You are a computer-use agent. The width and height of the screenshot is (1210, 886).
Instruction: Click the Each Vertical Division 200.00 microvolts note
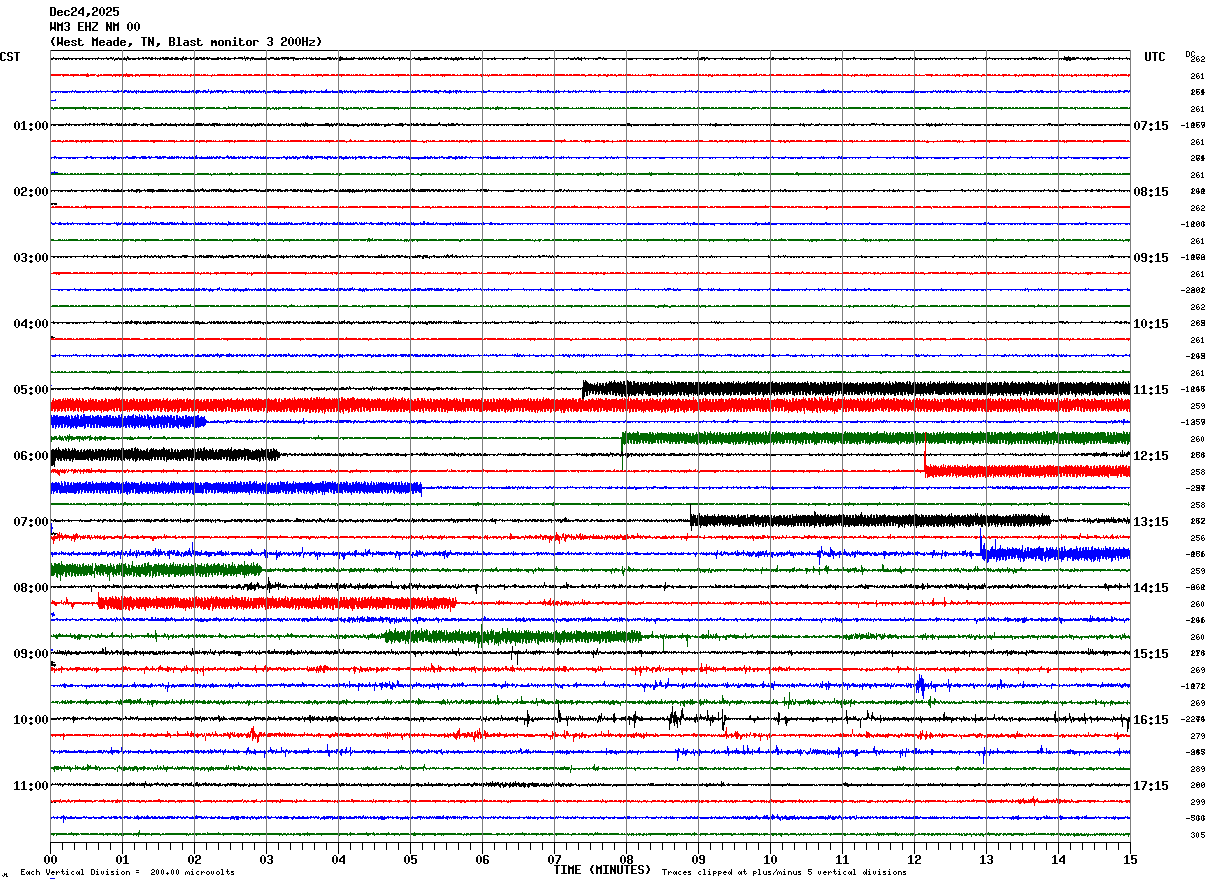pos(127,873)
